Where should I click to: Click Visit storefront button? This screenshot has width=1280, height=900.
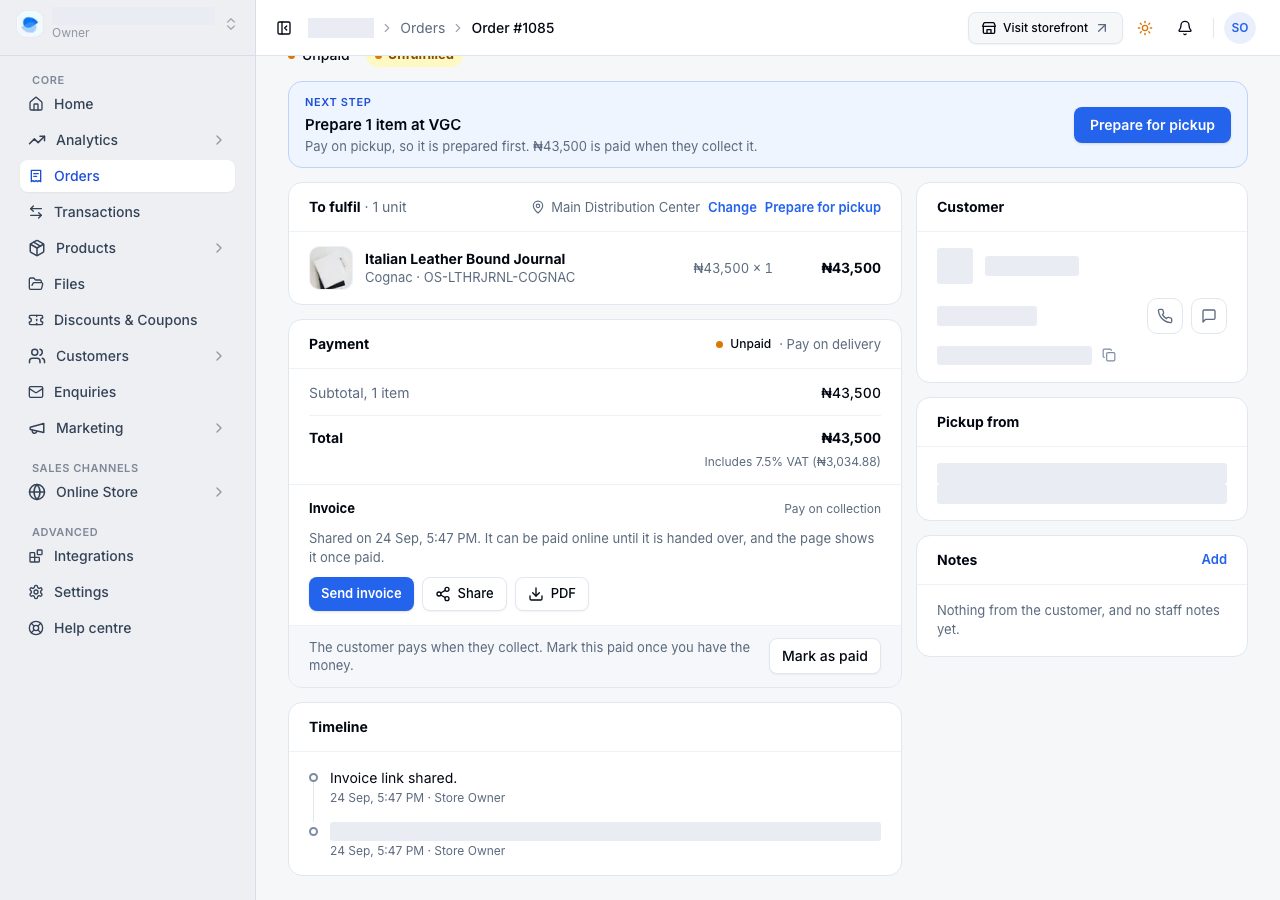click(x=1045, y=28)
